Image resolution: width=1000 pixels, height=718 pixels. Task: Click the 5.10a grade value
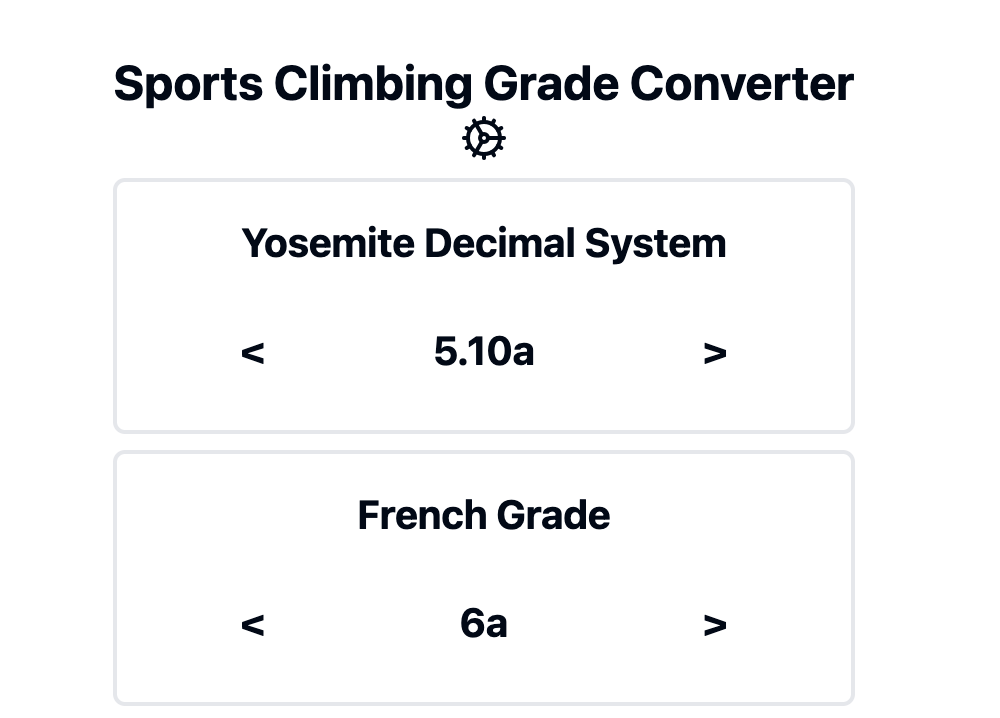[x=484, y=353]
